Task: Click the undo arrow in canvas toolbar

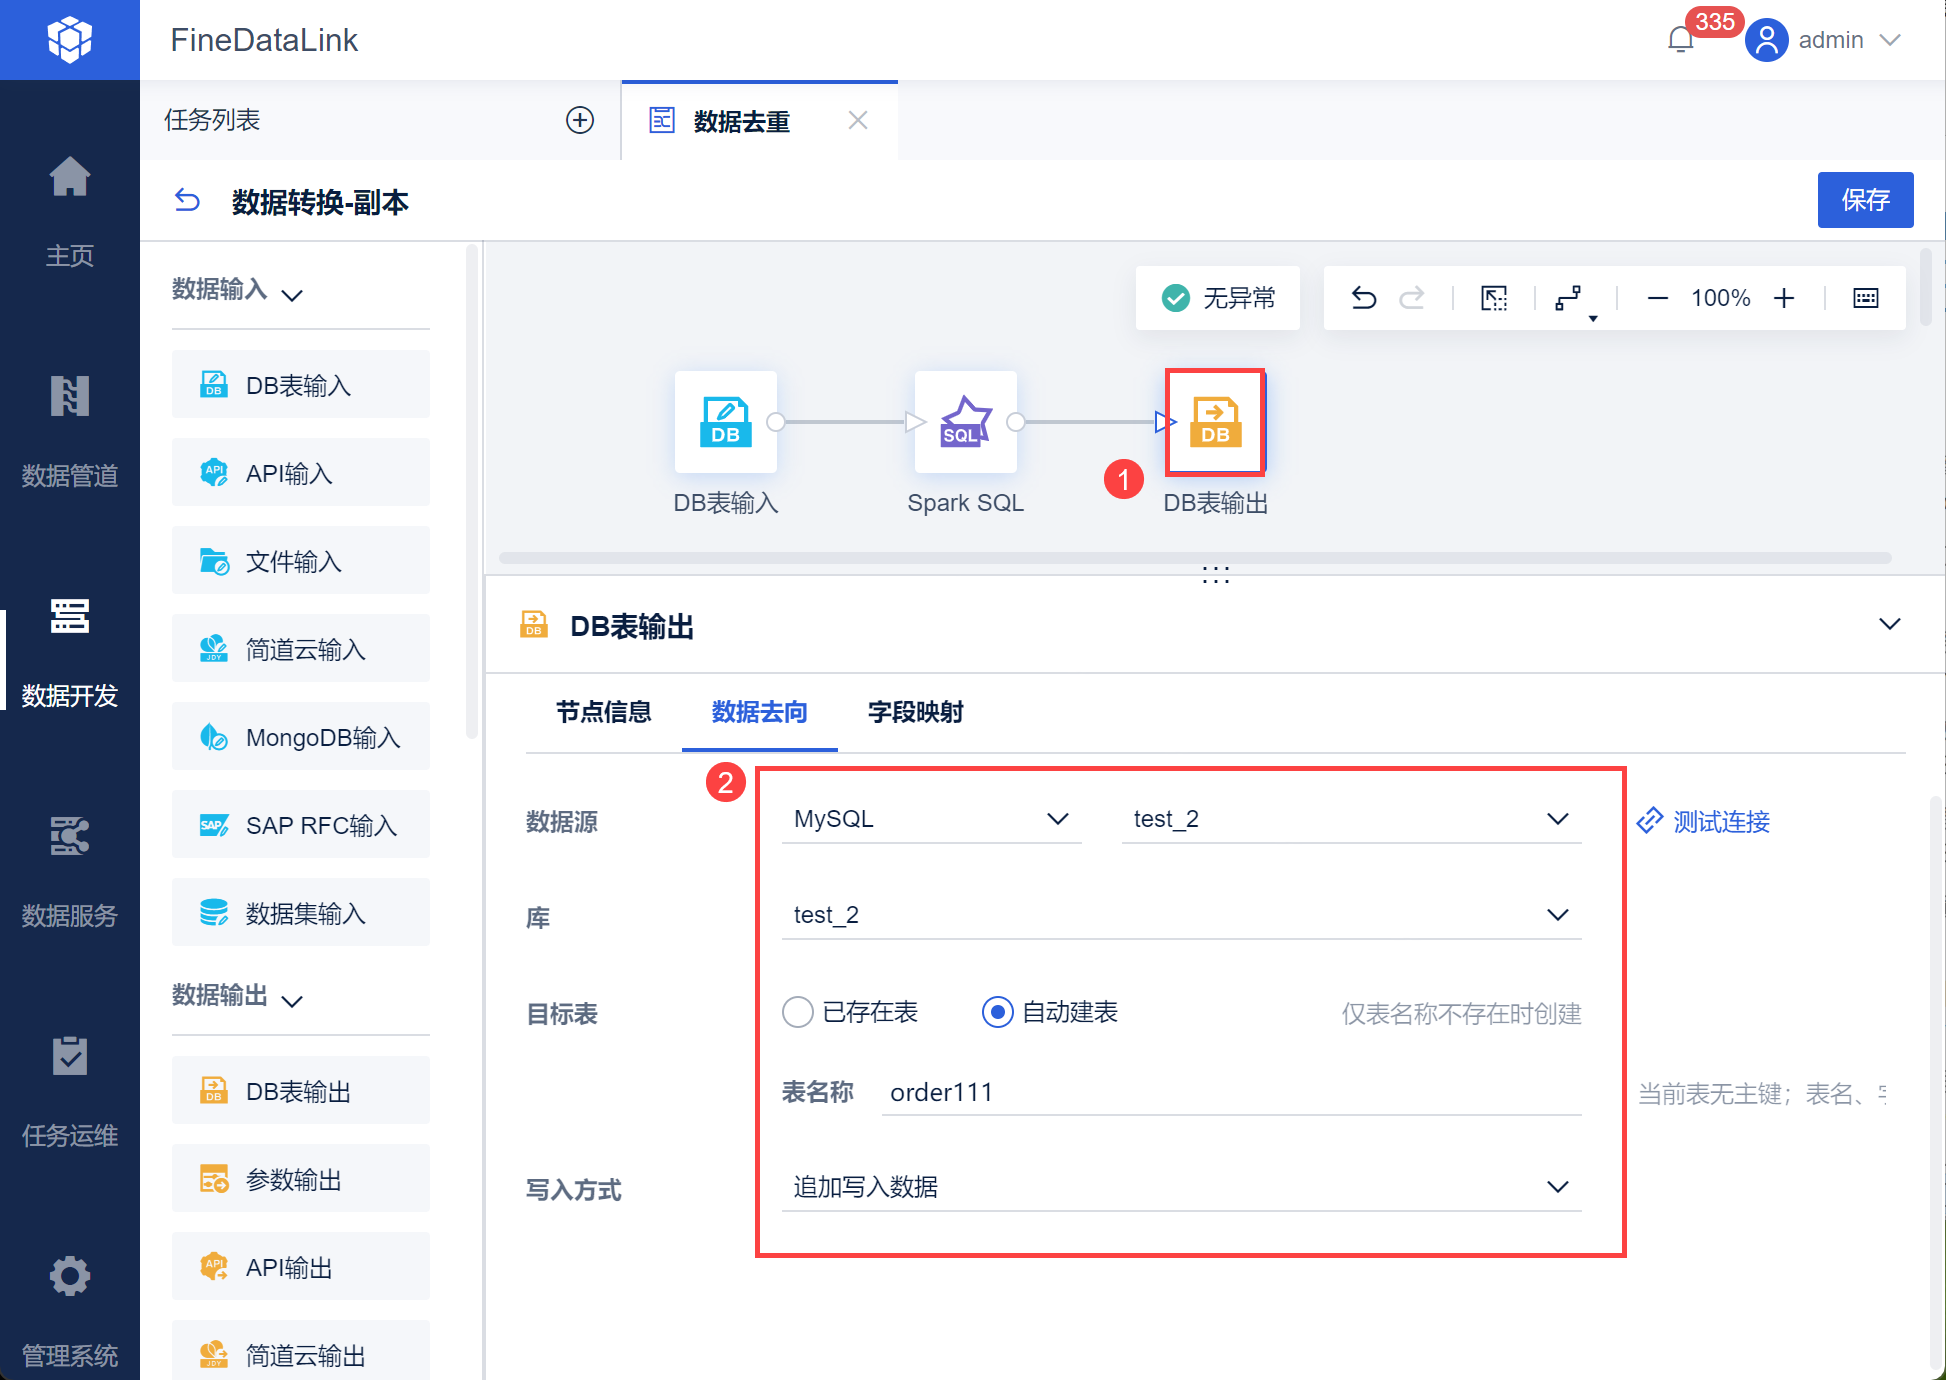Action: click(x=1364, y=298)
